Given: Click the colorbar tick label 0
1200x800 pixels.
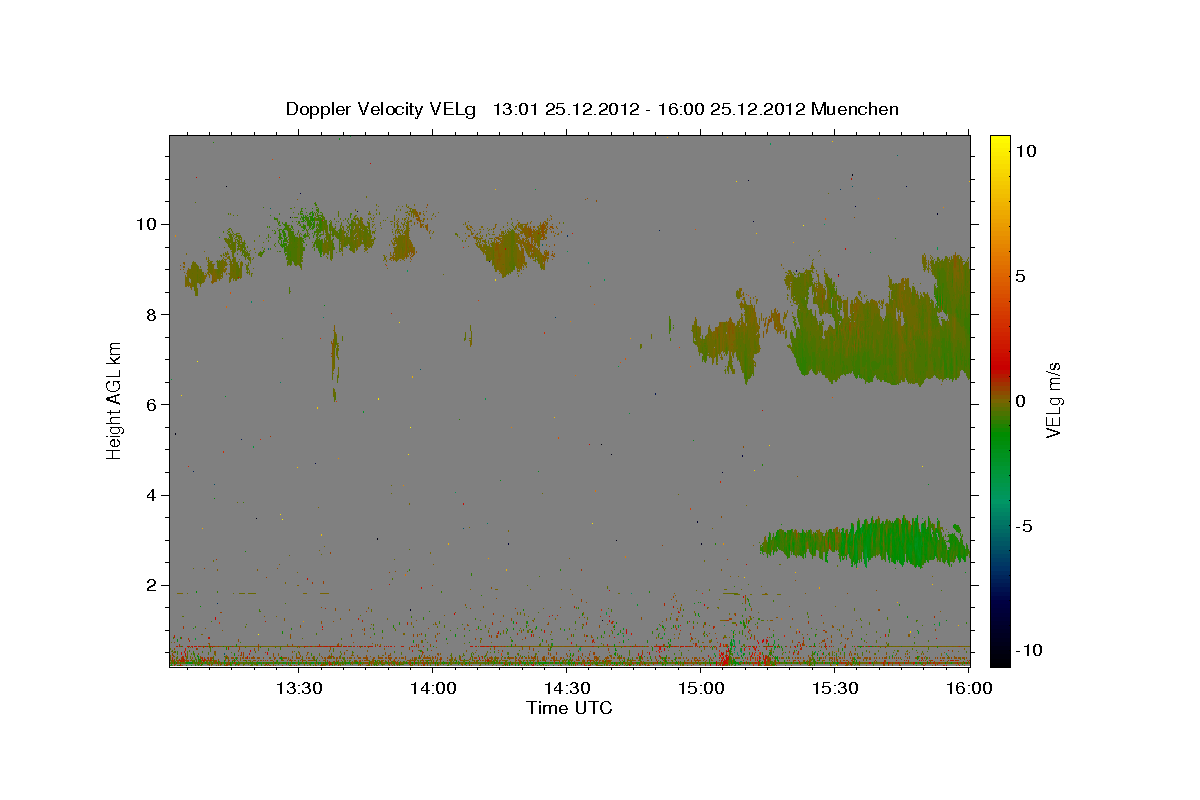Looking at the screenshot, I should (x=1021, y=401).
